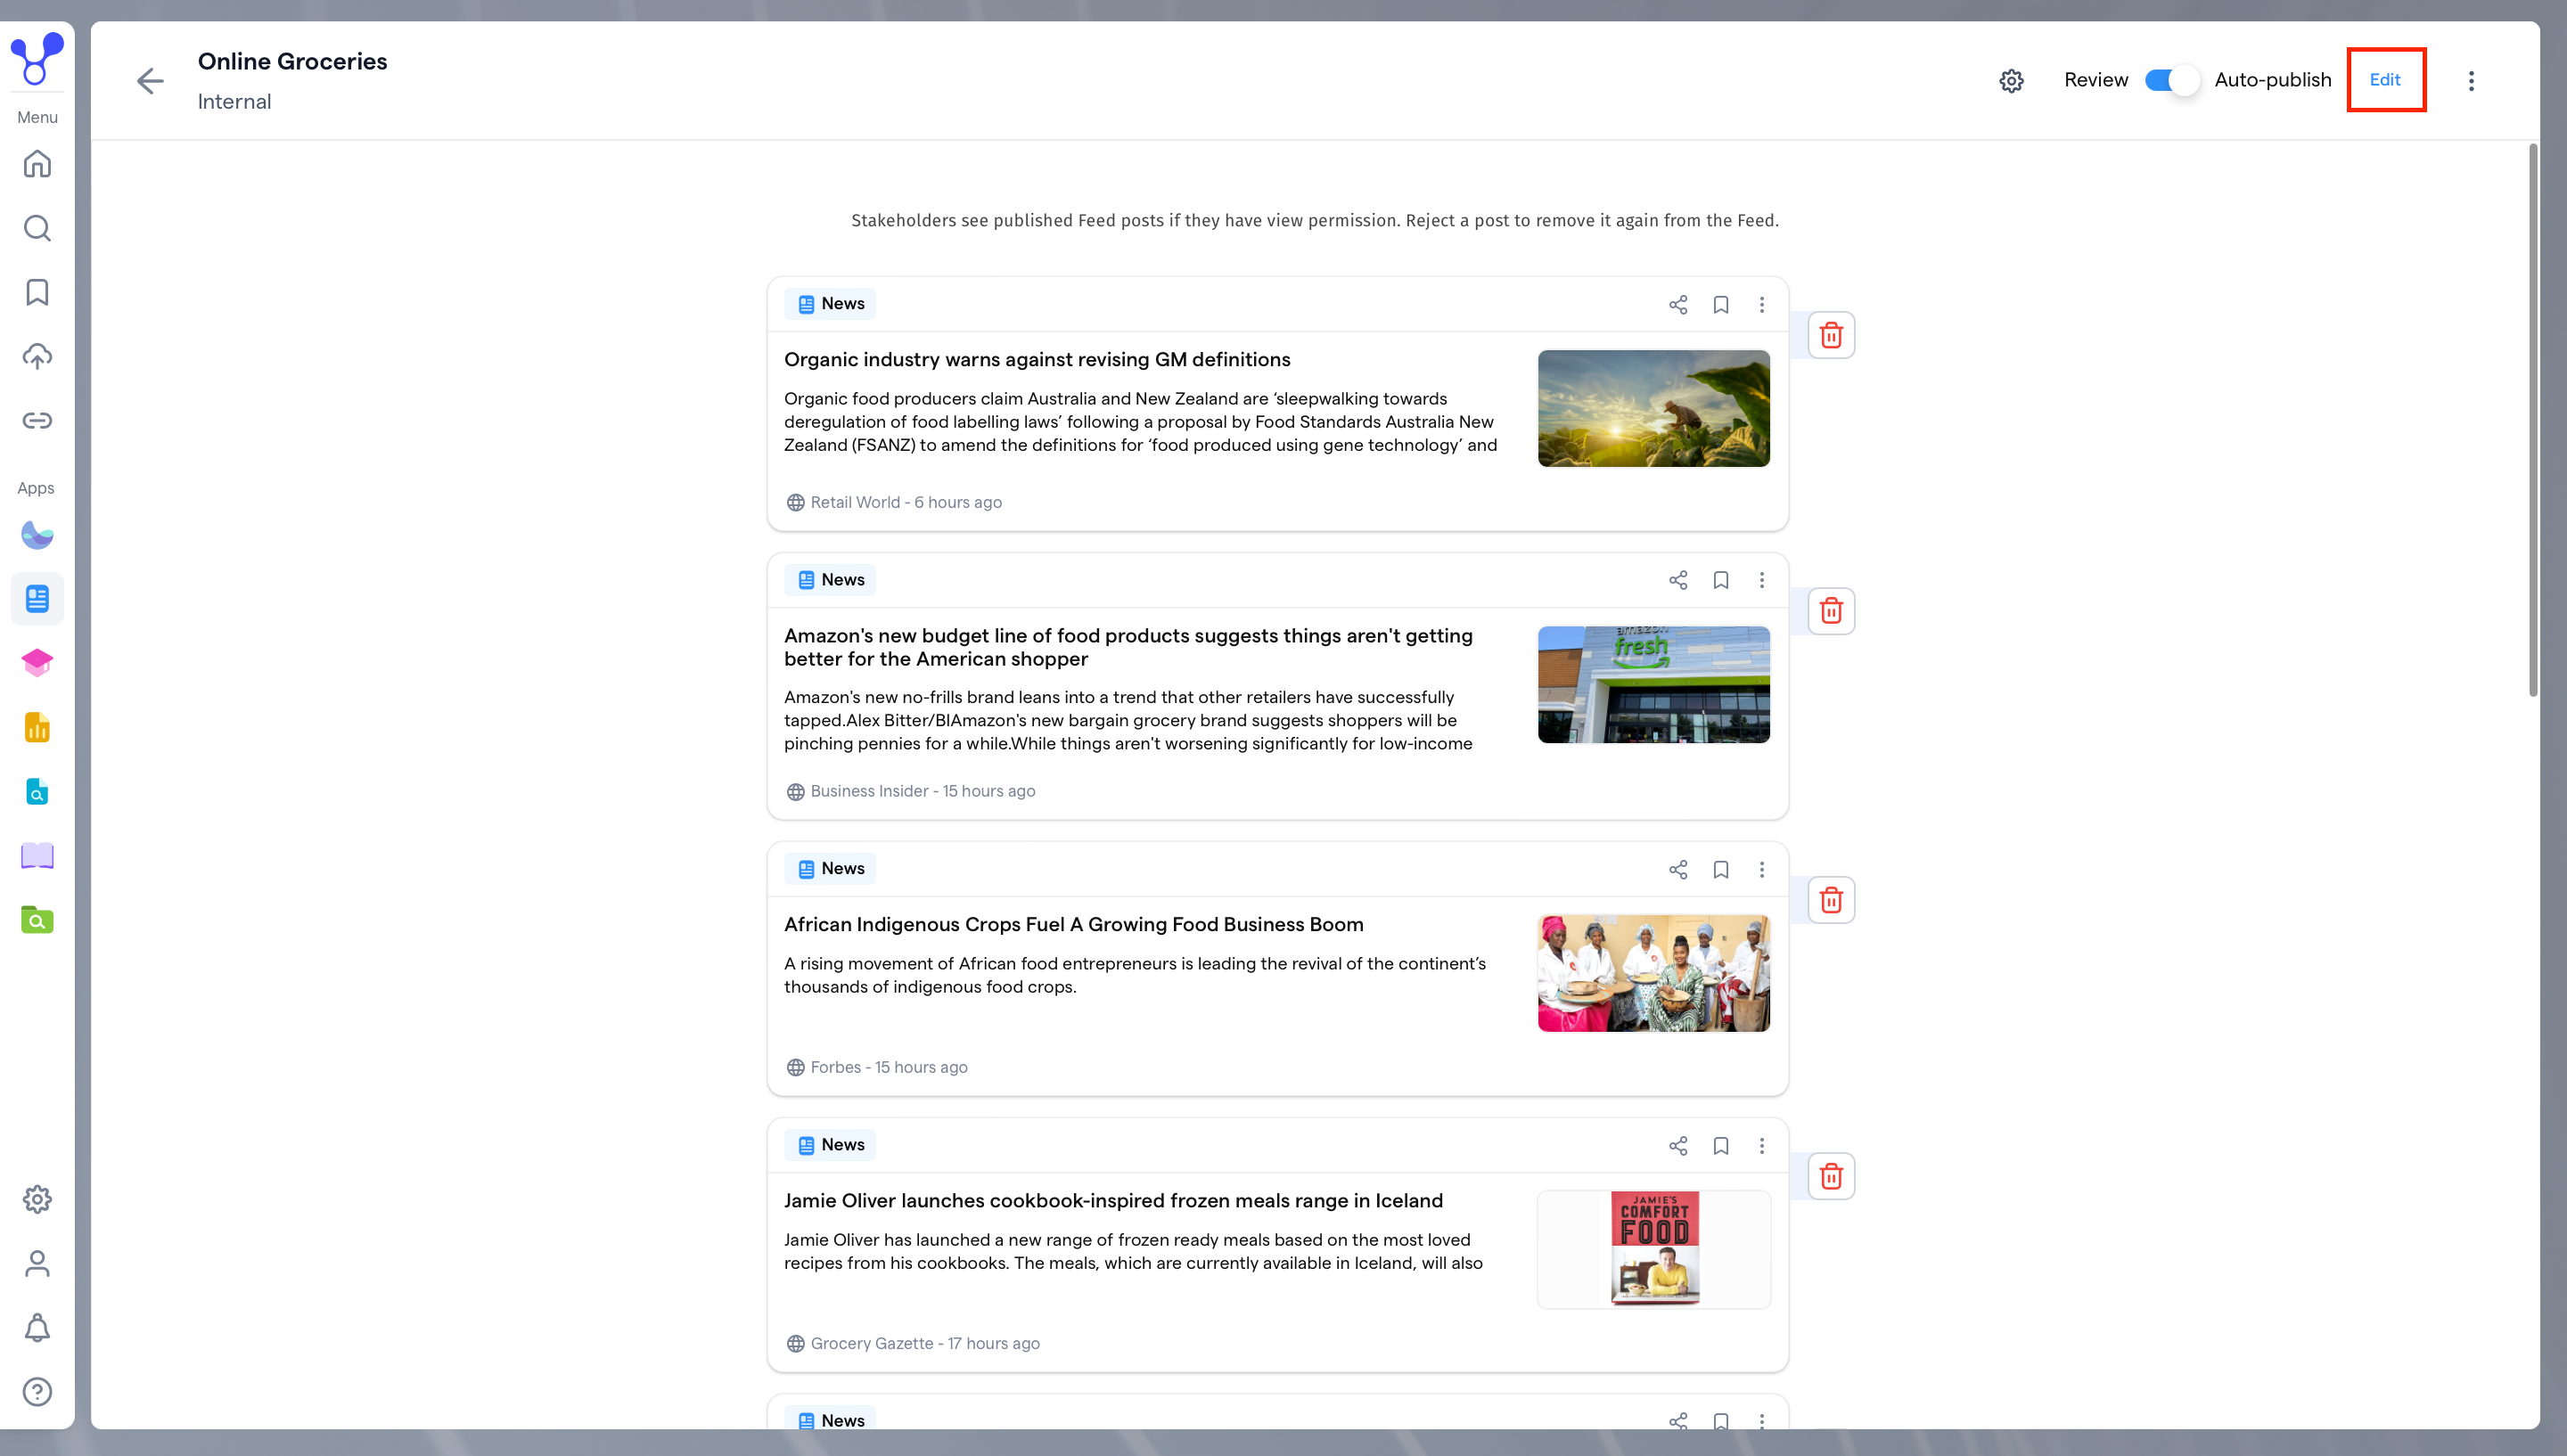Click the News tag on the Jamie Oliver post
The width and height of the screenshot is (2567, 1456).
[x=830, y=1145]
